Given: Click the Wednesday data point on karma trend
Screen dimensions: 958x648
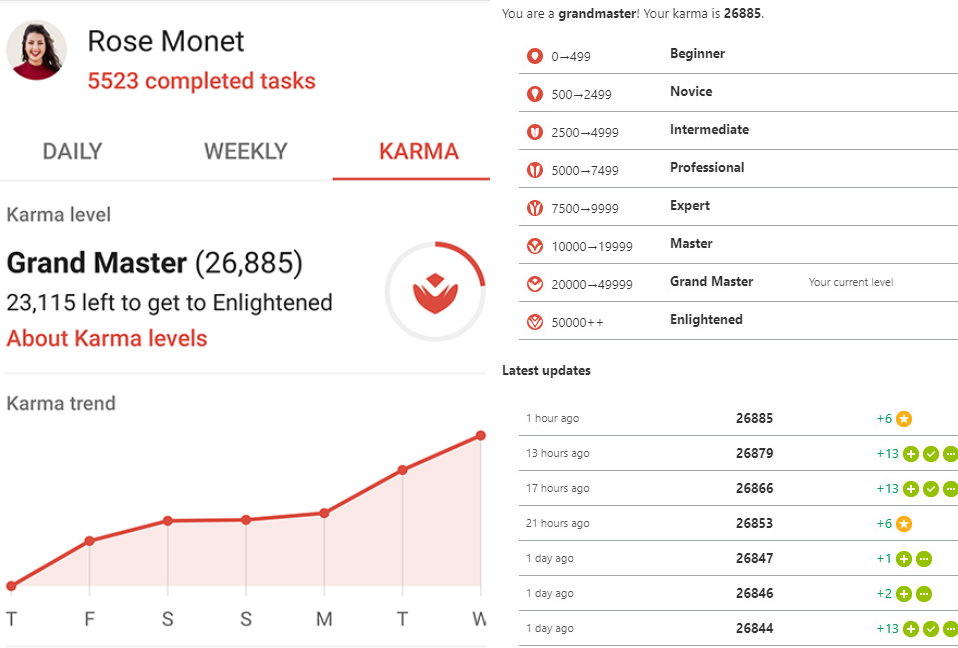Looking at the screenshot, I should 481,435.
